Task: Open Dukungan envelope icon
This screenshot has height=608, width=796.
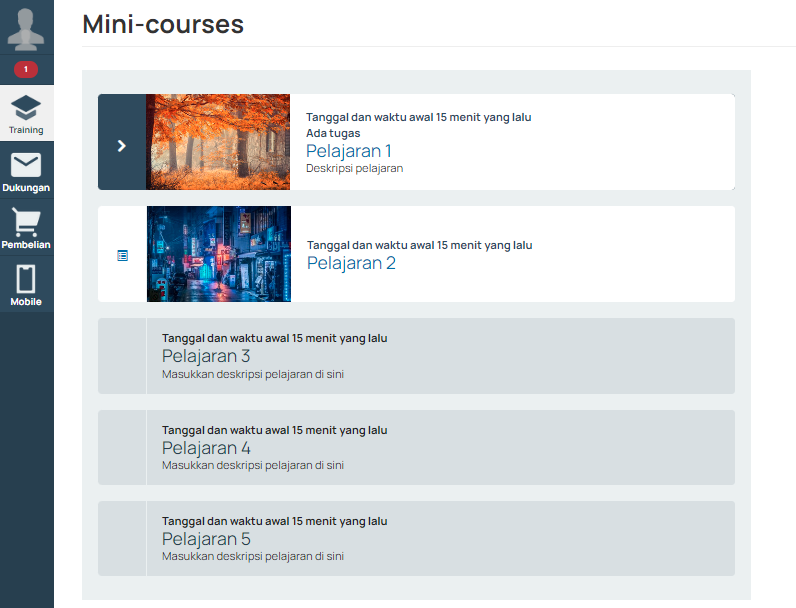Action: pos(26,165)
